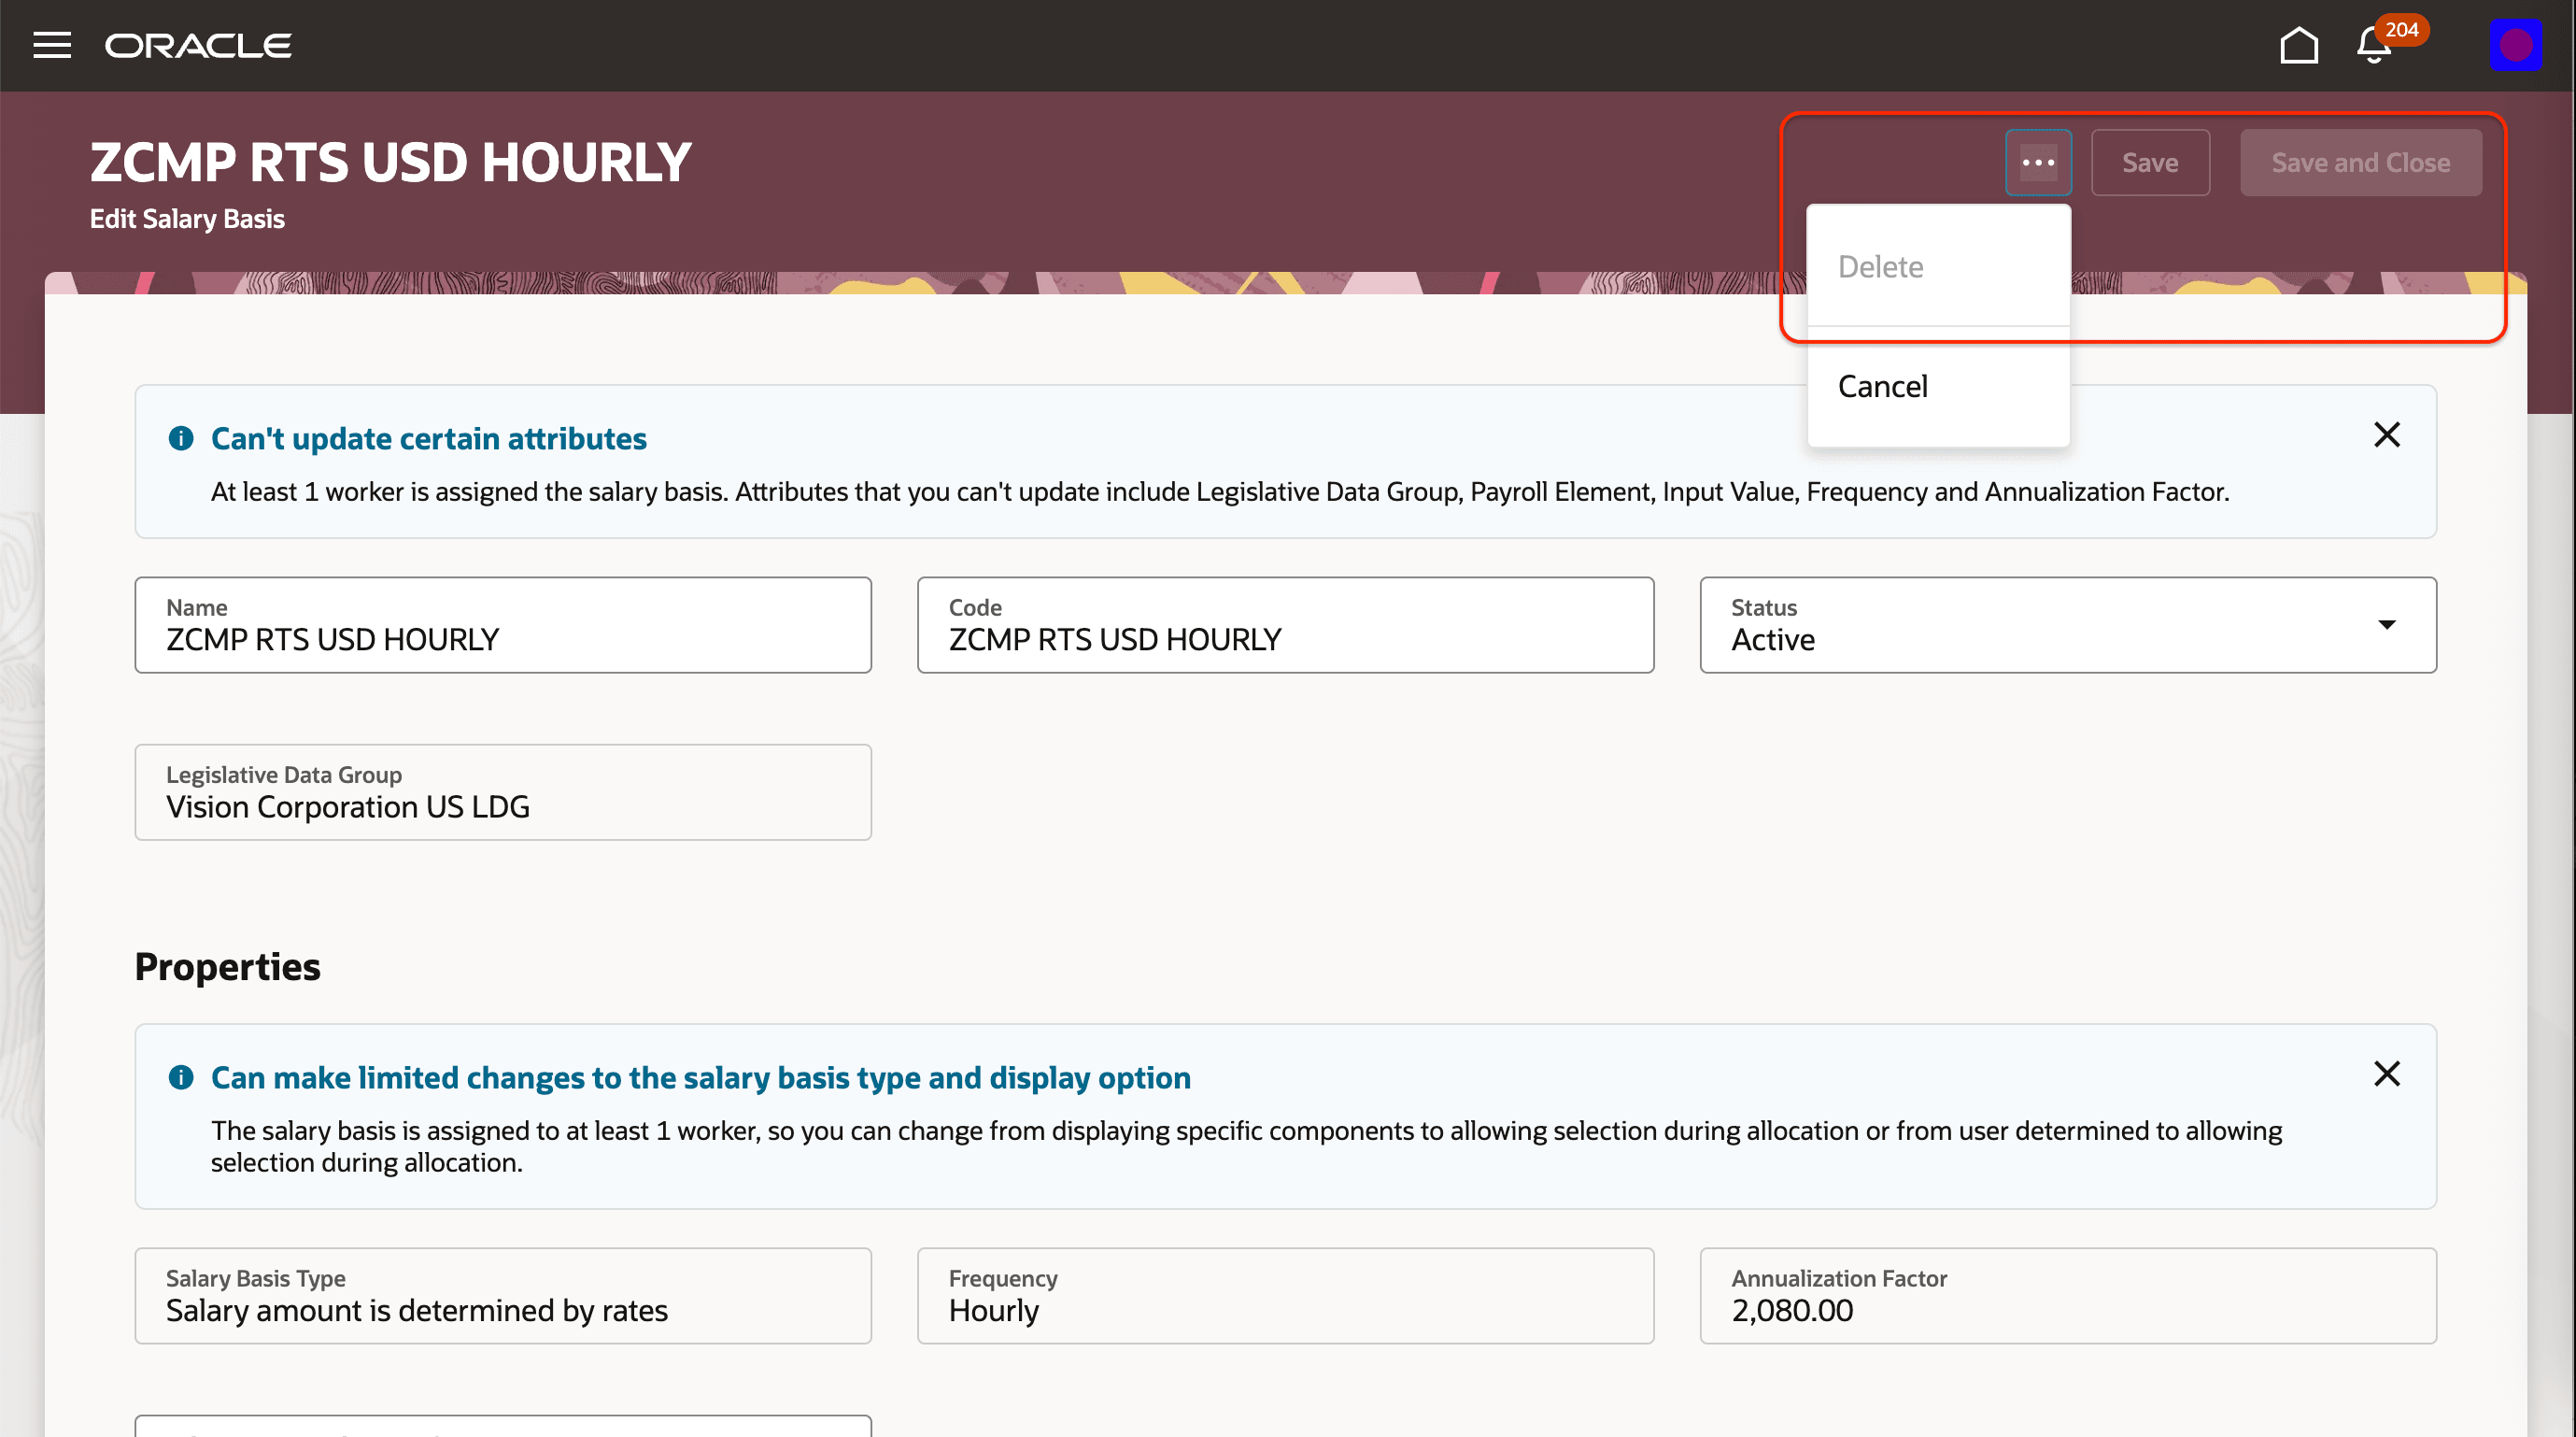Click into the Code input field
2576x1437 pixels.
1285,638
